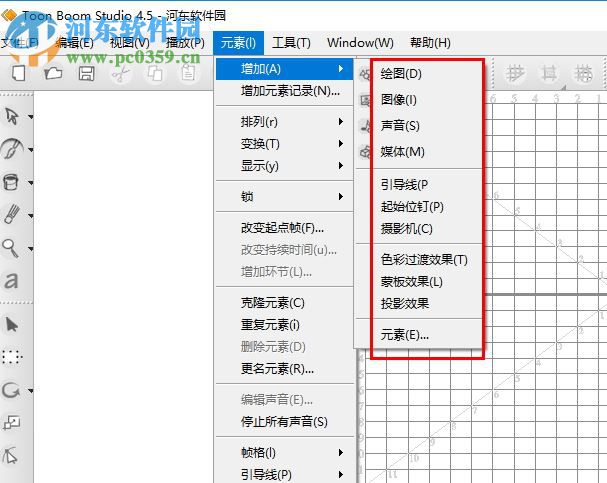Expand the 锁 submenu
Screen dimensions: 607x483
[x=285, y=197]
